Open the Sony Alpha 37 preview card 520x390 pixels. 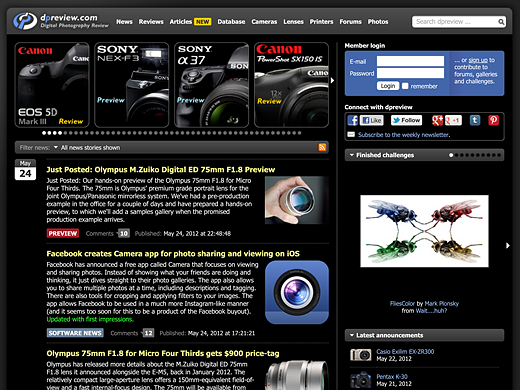[211, 85]
